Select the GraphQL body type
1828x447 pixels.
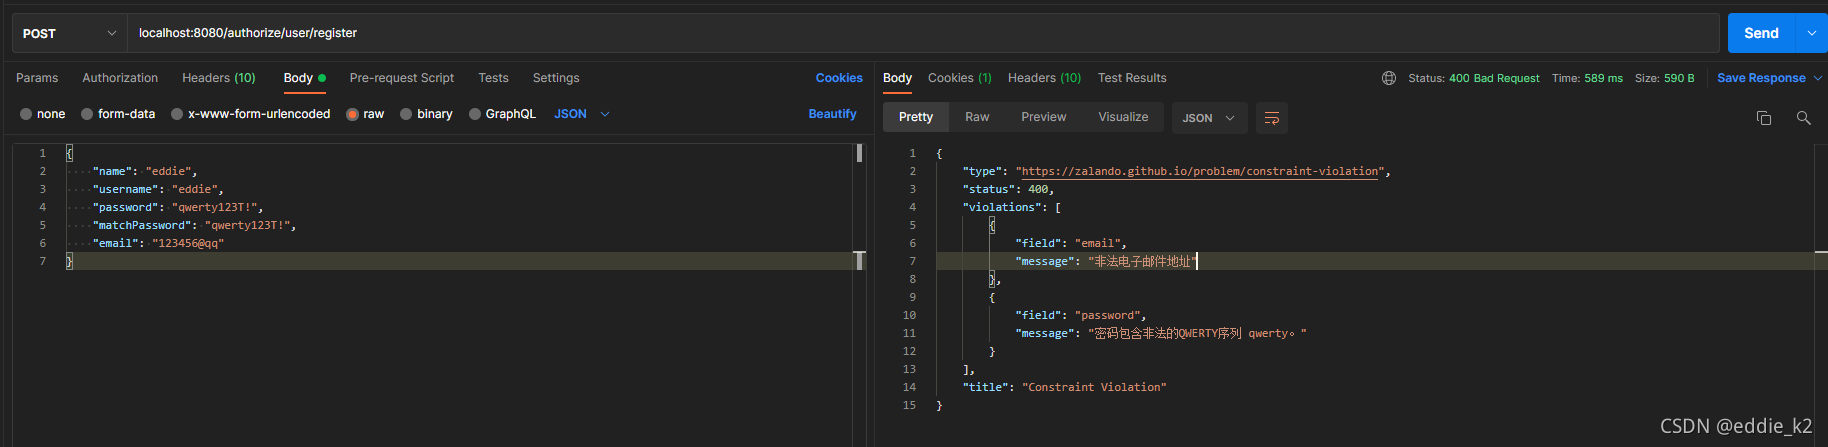tap(502, 114)
